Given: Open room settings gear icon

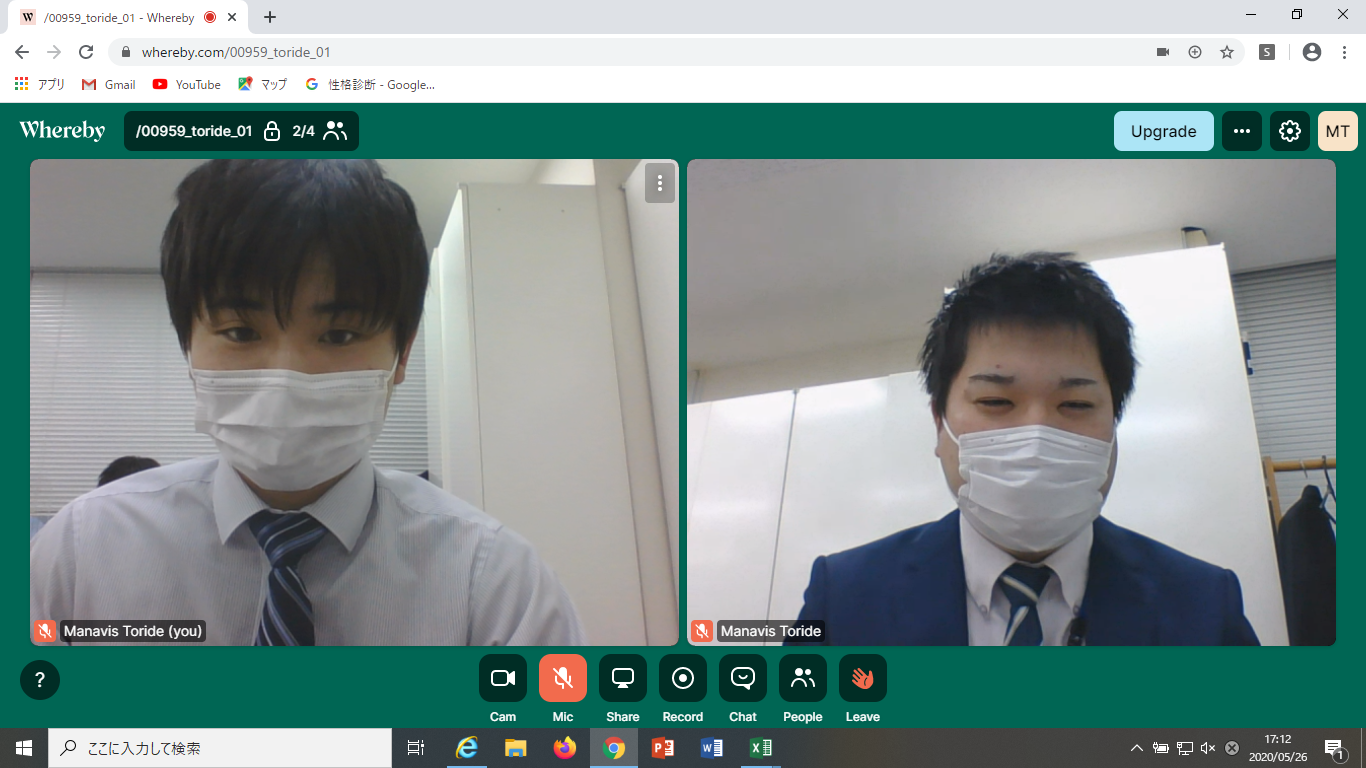Looking at the screenshot, I should (1290, 131).
